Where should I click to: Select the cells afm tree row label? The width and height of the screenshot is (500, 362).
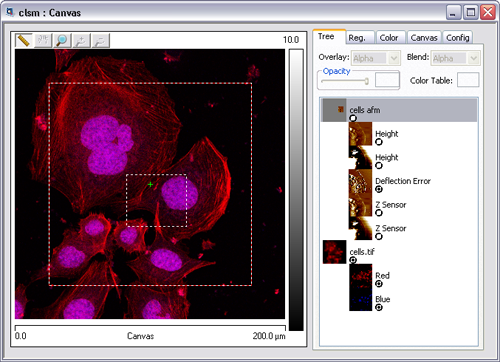tap(365, 110)
